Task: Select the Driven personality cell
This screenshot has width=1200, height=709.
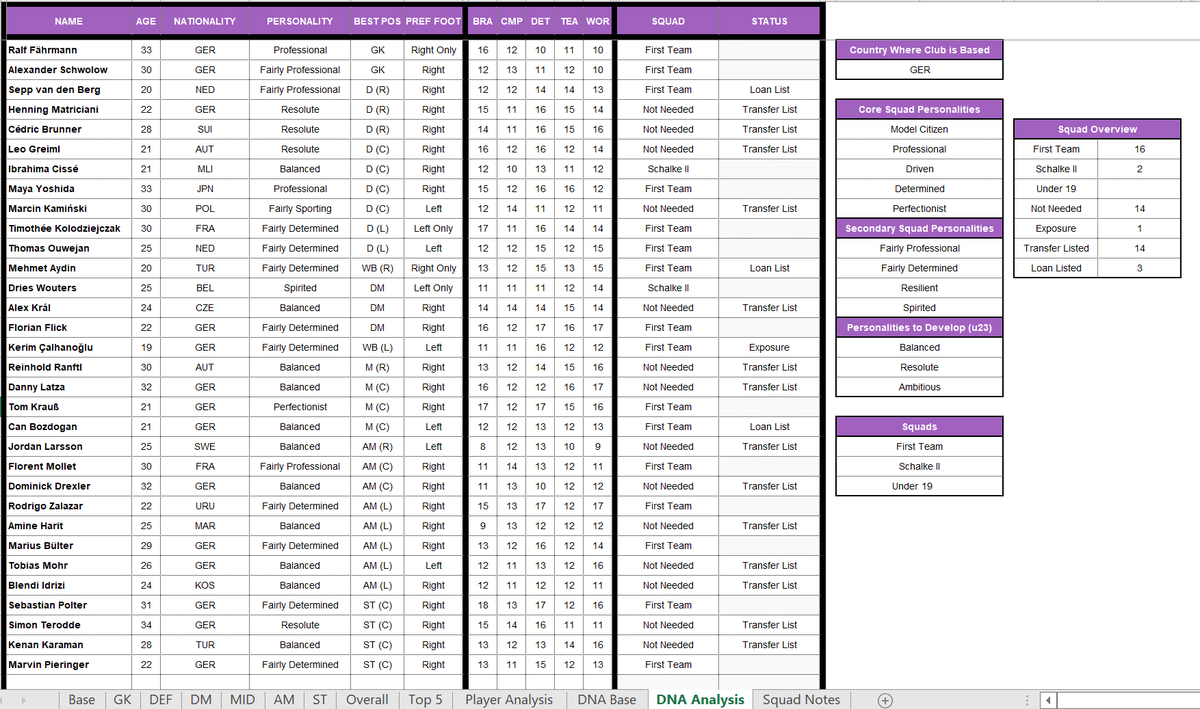Action: [919, 169]
